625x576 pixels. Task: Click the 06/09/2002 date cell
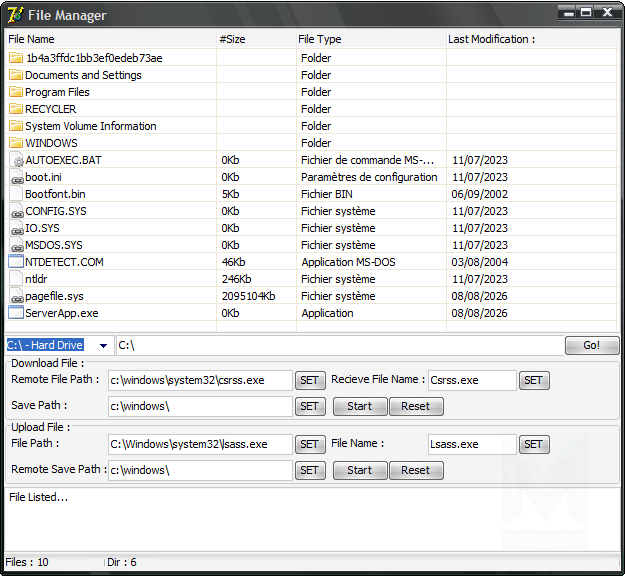tap(480, 194)
